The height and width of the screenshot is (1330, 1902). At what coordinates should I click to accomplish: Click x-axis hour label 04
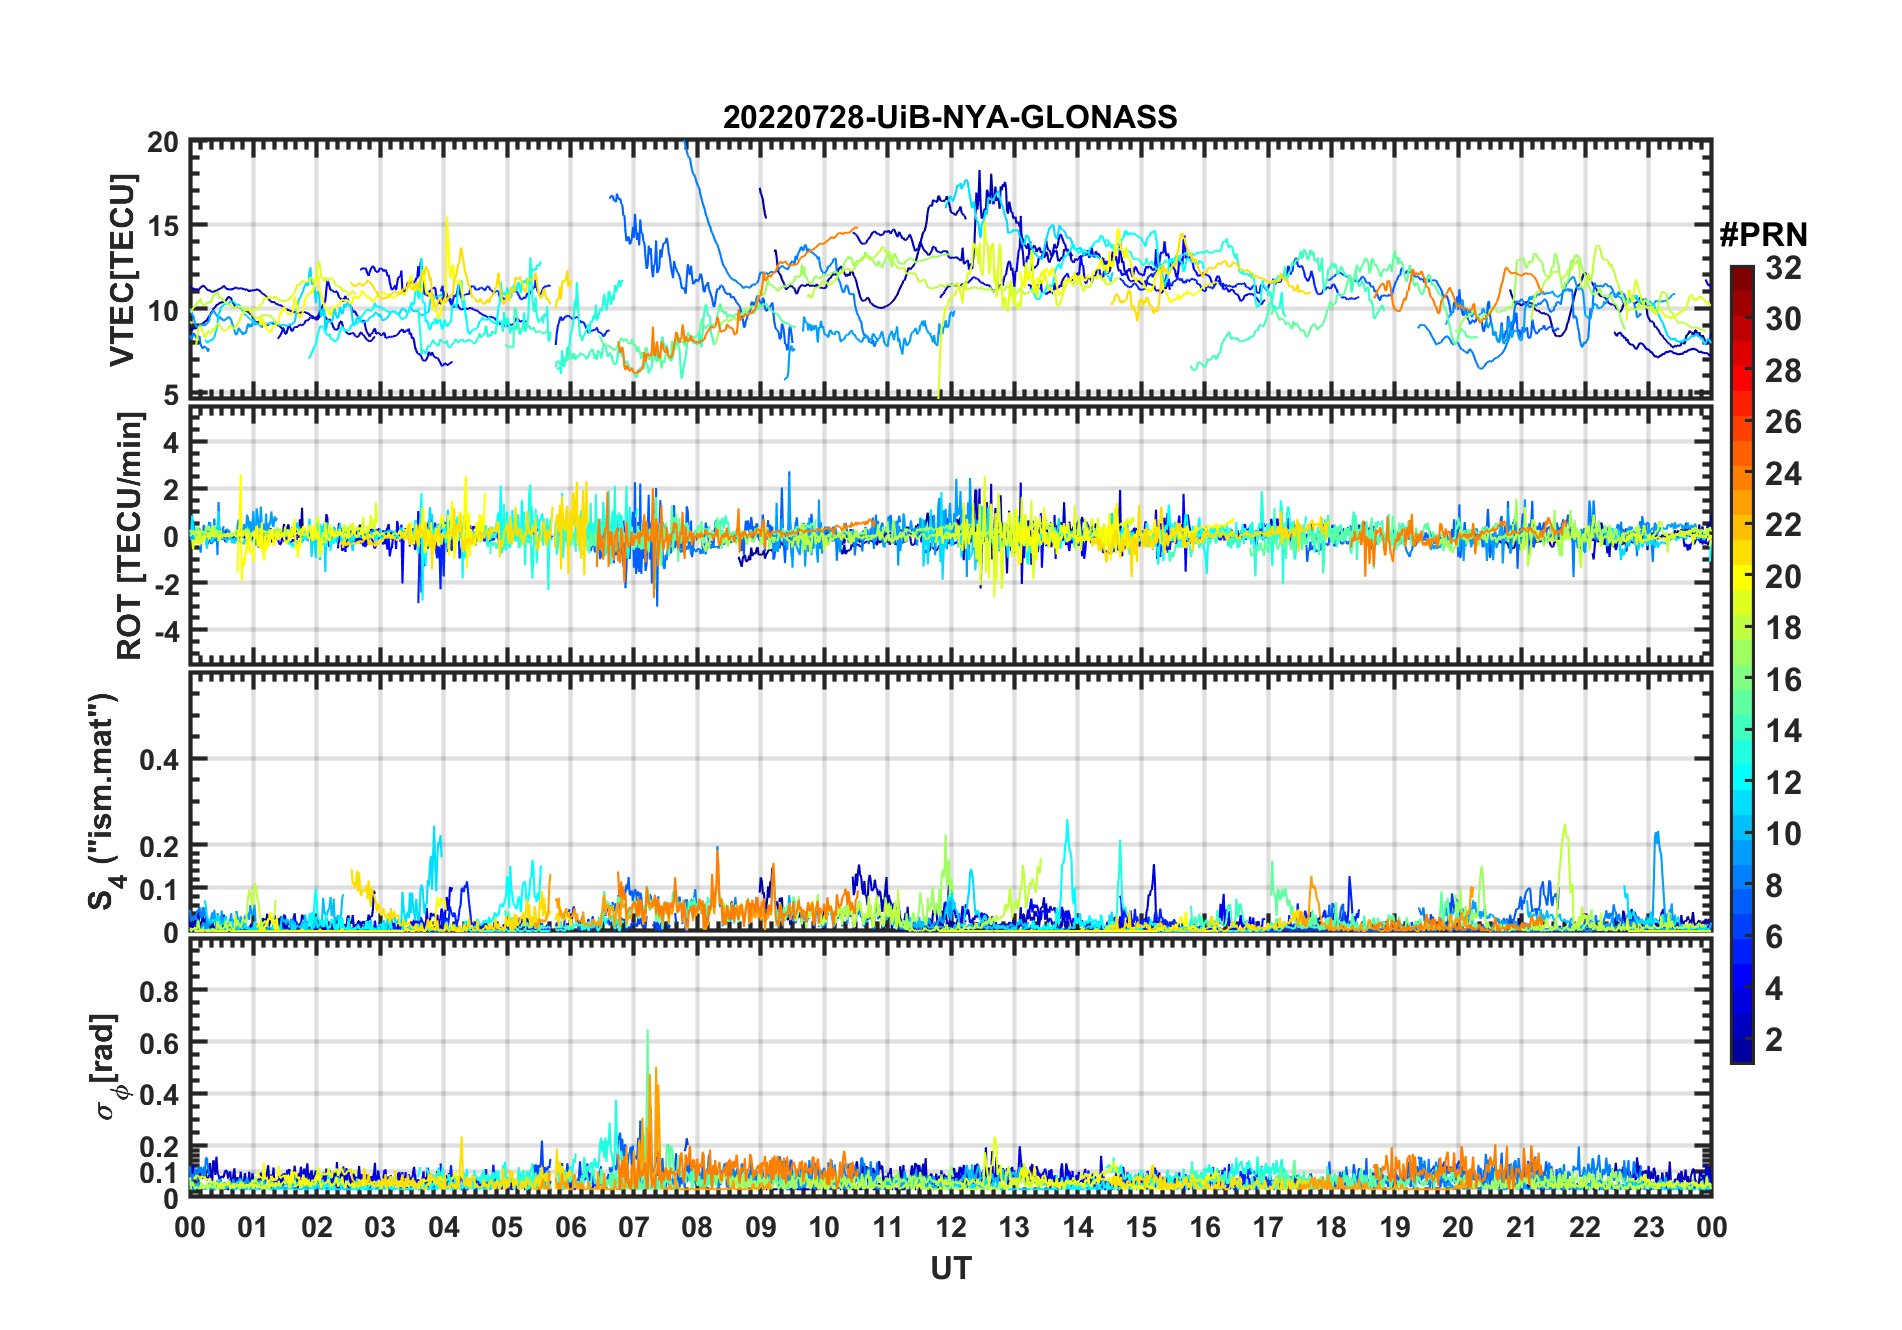pyautogui.click(x=444, y=1227)
